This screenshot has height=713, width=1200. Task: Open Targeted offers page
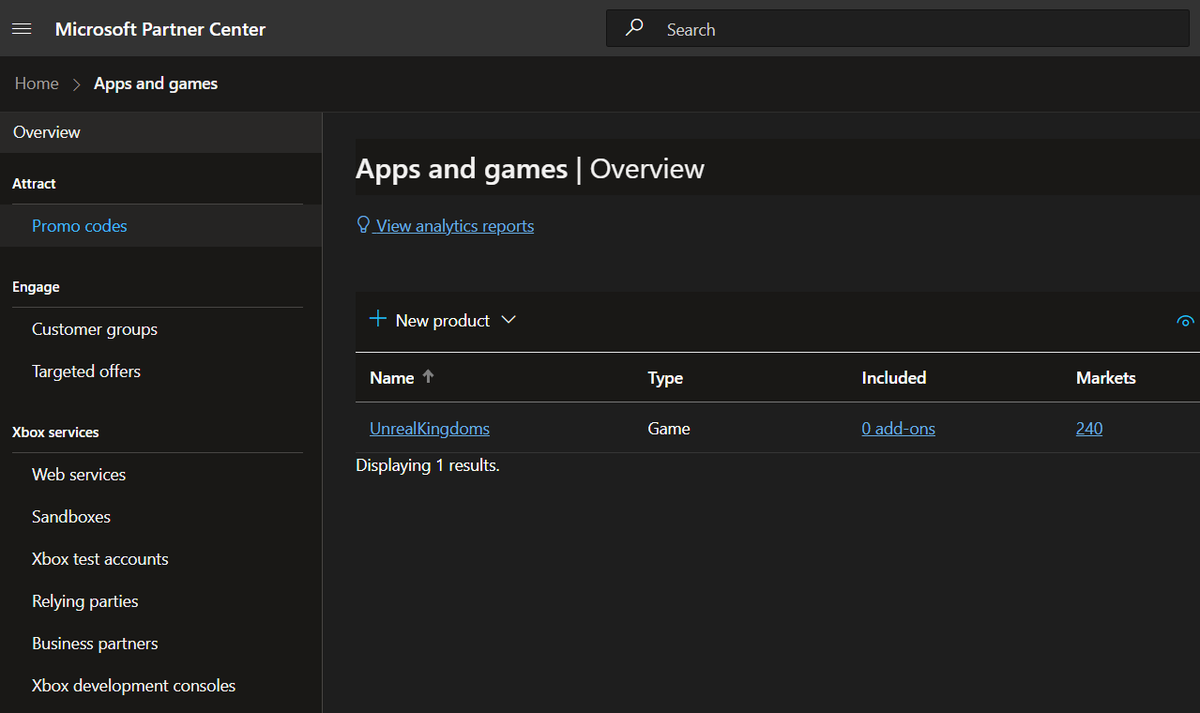click(x=86, y=371)
